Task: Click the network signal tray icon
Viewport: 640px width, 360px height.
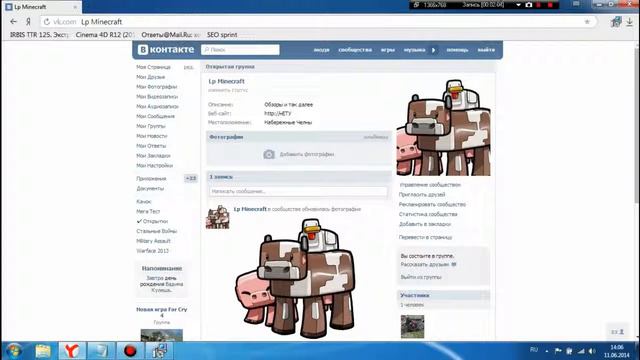Action: (x=581, y=351)
